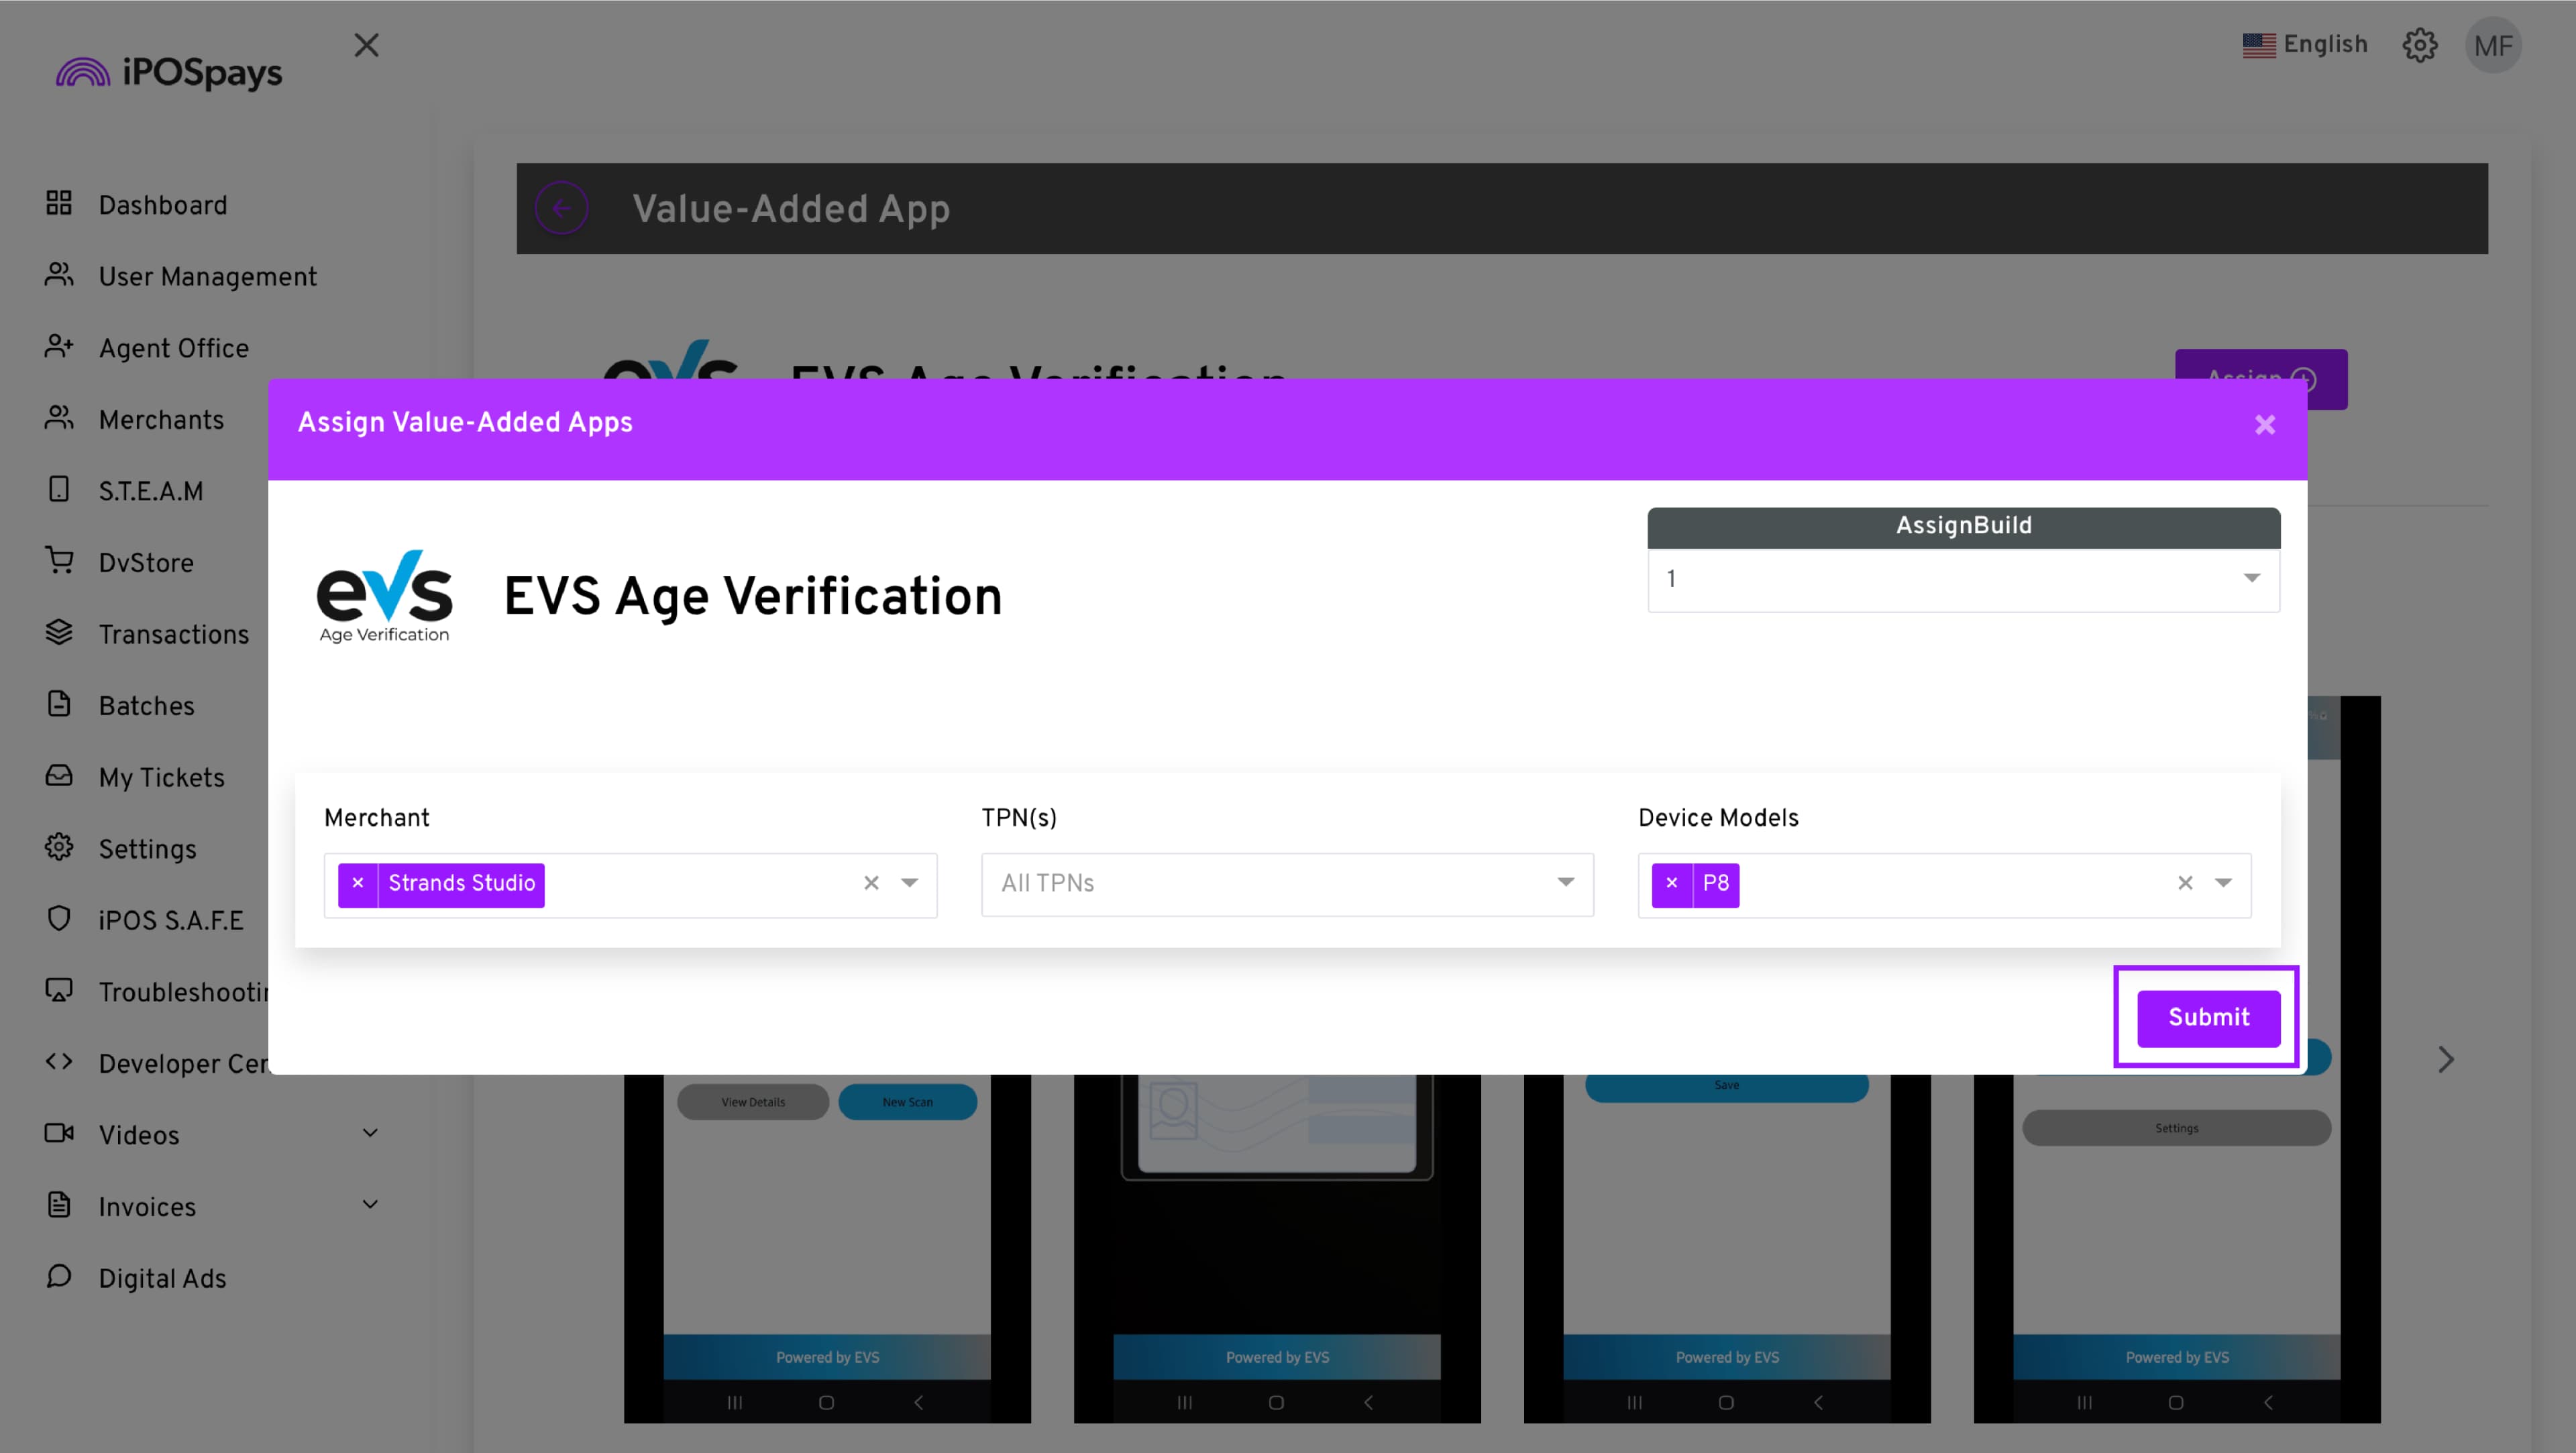Close the Assign Value-Added Apps dialog
The image size is (2576, 1453).
click(x=2264, y=425)
